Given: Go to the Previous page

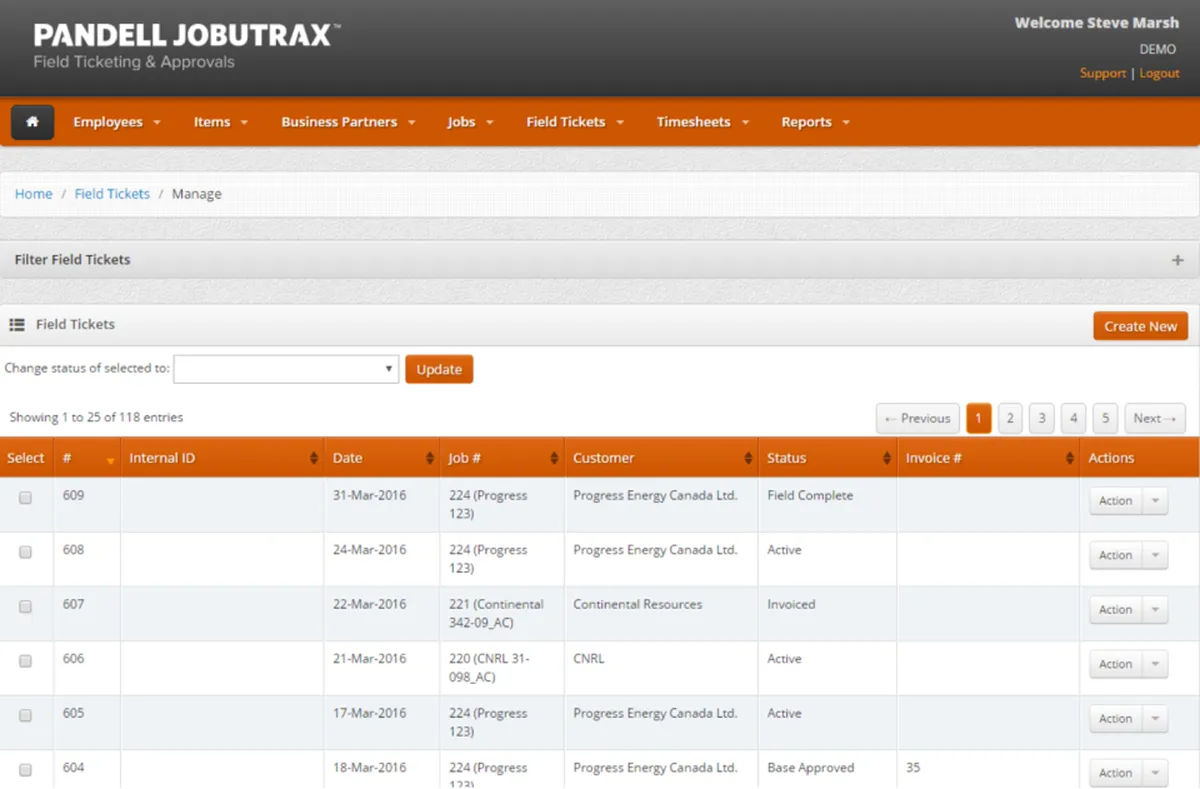Looking at the screenshot, I should click(918, 418).
